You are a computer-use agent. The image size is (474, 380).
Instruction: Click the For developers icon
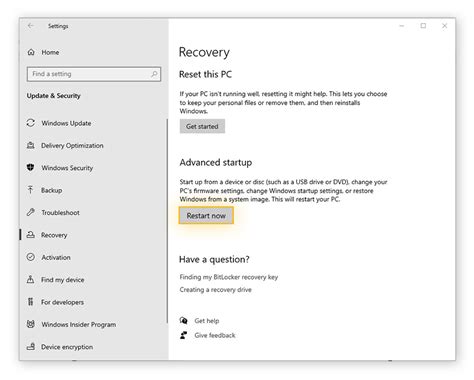31,302
